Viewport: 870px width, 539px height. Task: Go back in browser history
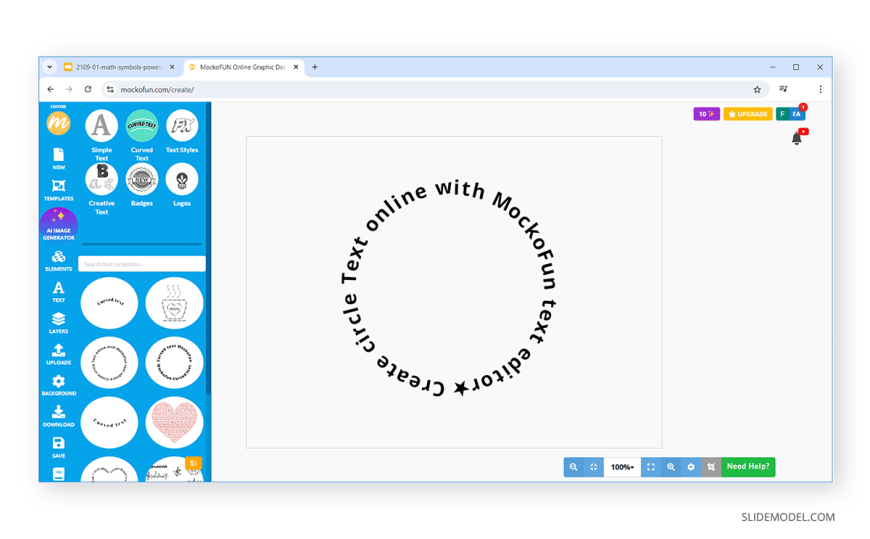(51, 89)
